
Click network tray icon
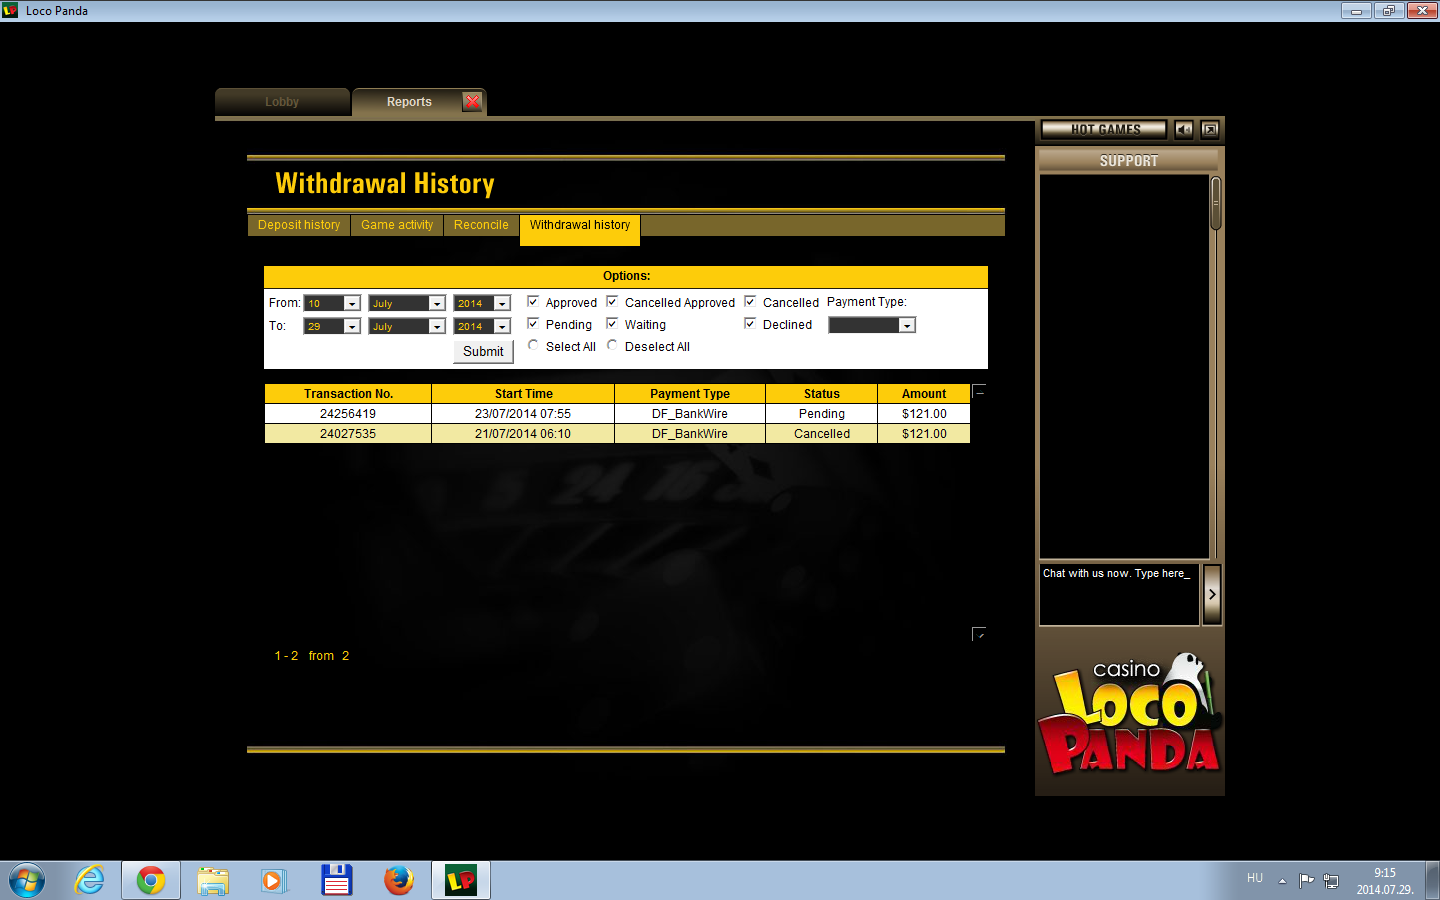tap(1331, 881)
